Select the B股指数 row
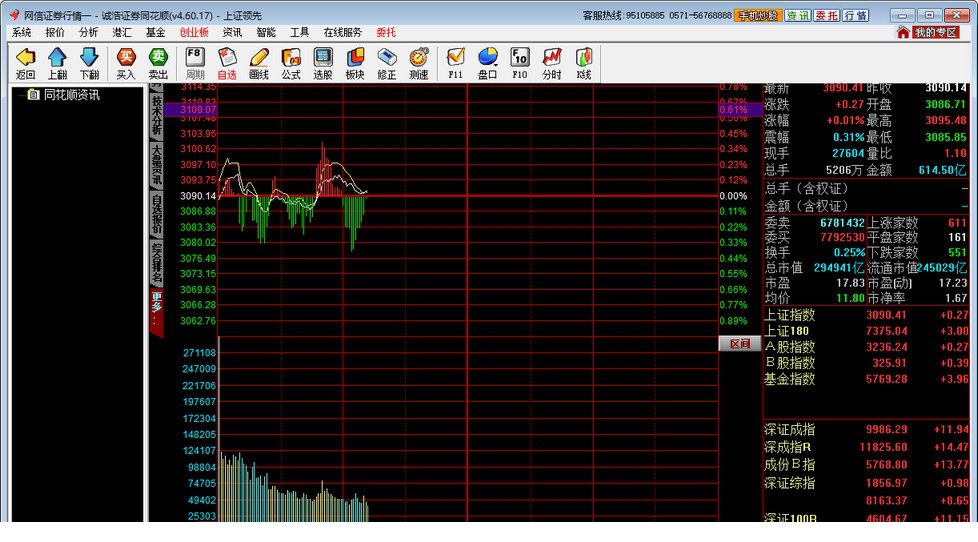978x542 pixels. [866, 362]
